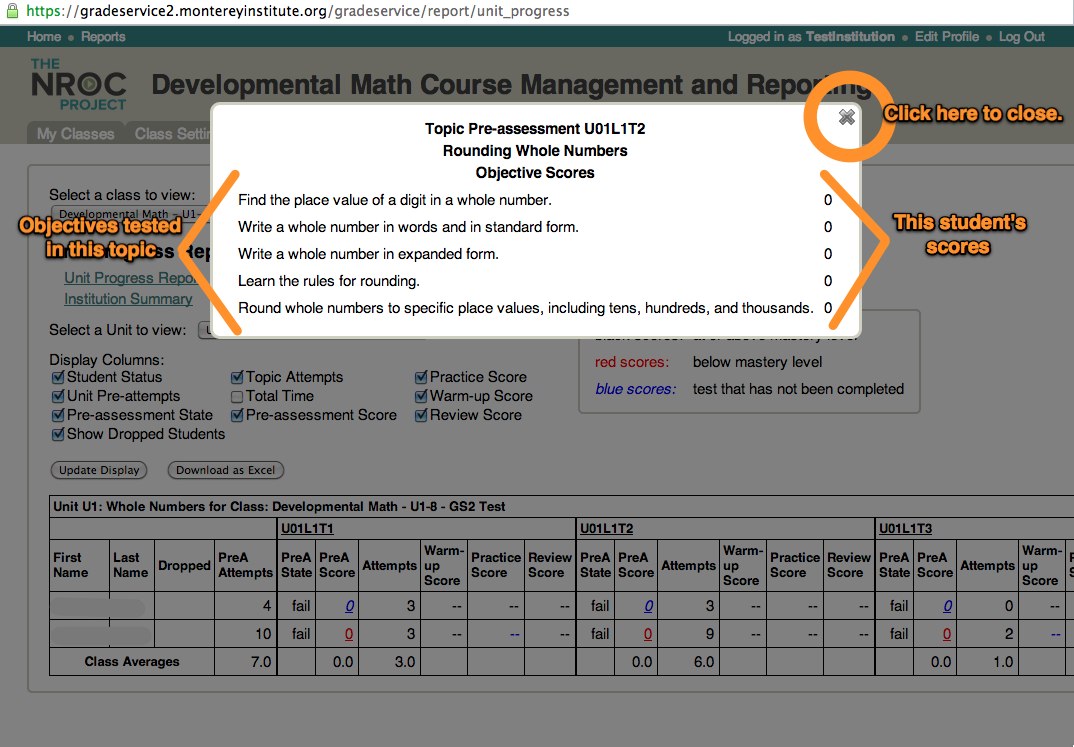Click the browser address bar URL
Screen dimensions: 1074x747
[297, 11]
